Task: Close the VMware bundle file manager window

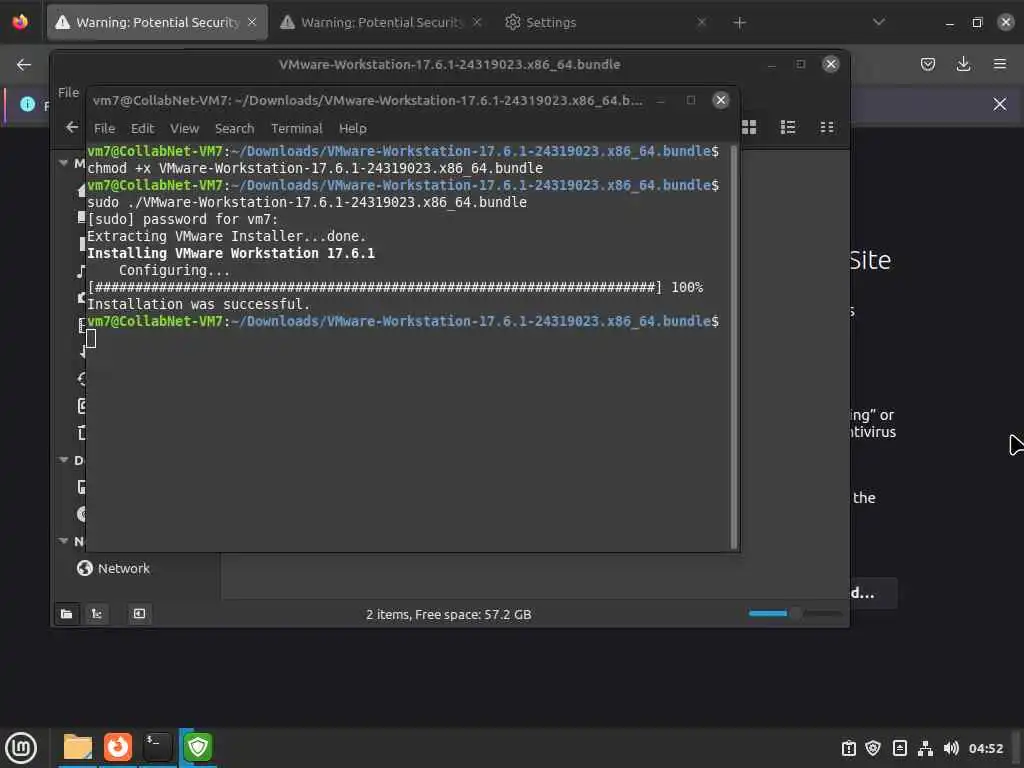Action: 830,64
